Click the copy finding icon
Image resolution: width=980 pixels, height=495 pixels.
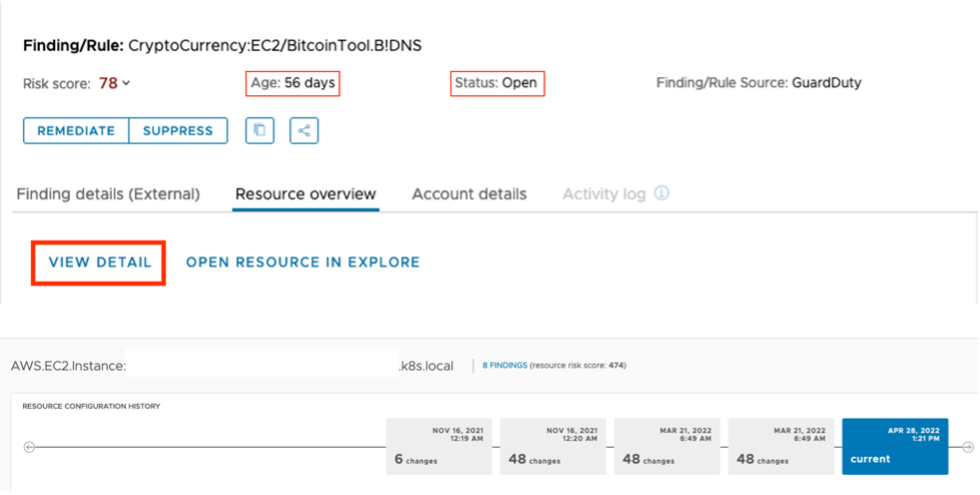[x=260, y=130]
